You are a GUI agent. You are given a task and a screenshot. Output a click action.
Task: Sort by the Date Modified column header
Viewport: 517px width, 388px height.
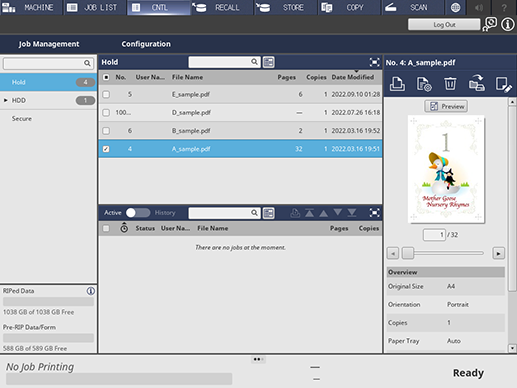[x=352, y=77]
